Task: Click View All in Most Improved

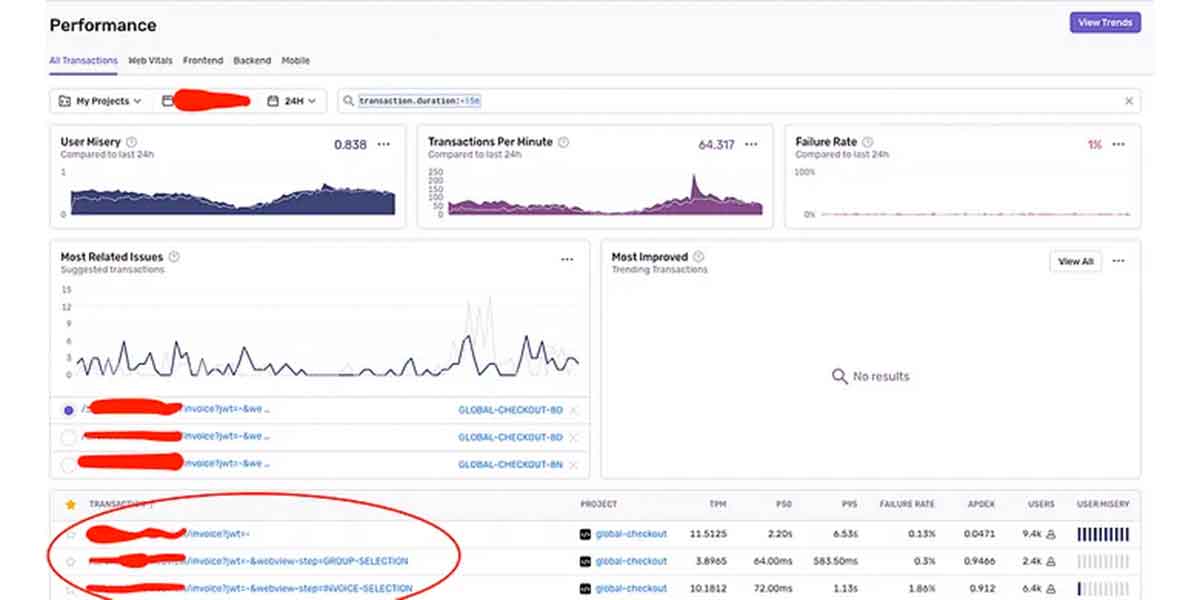Action: [x=1076, y=261]
